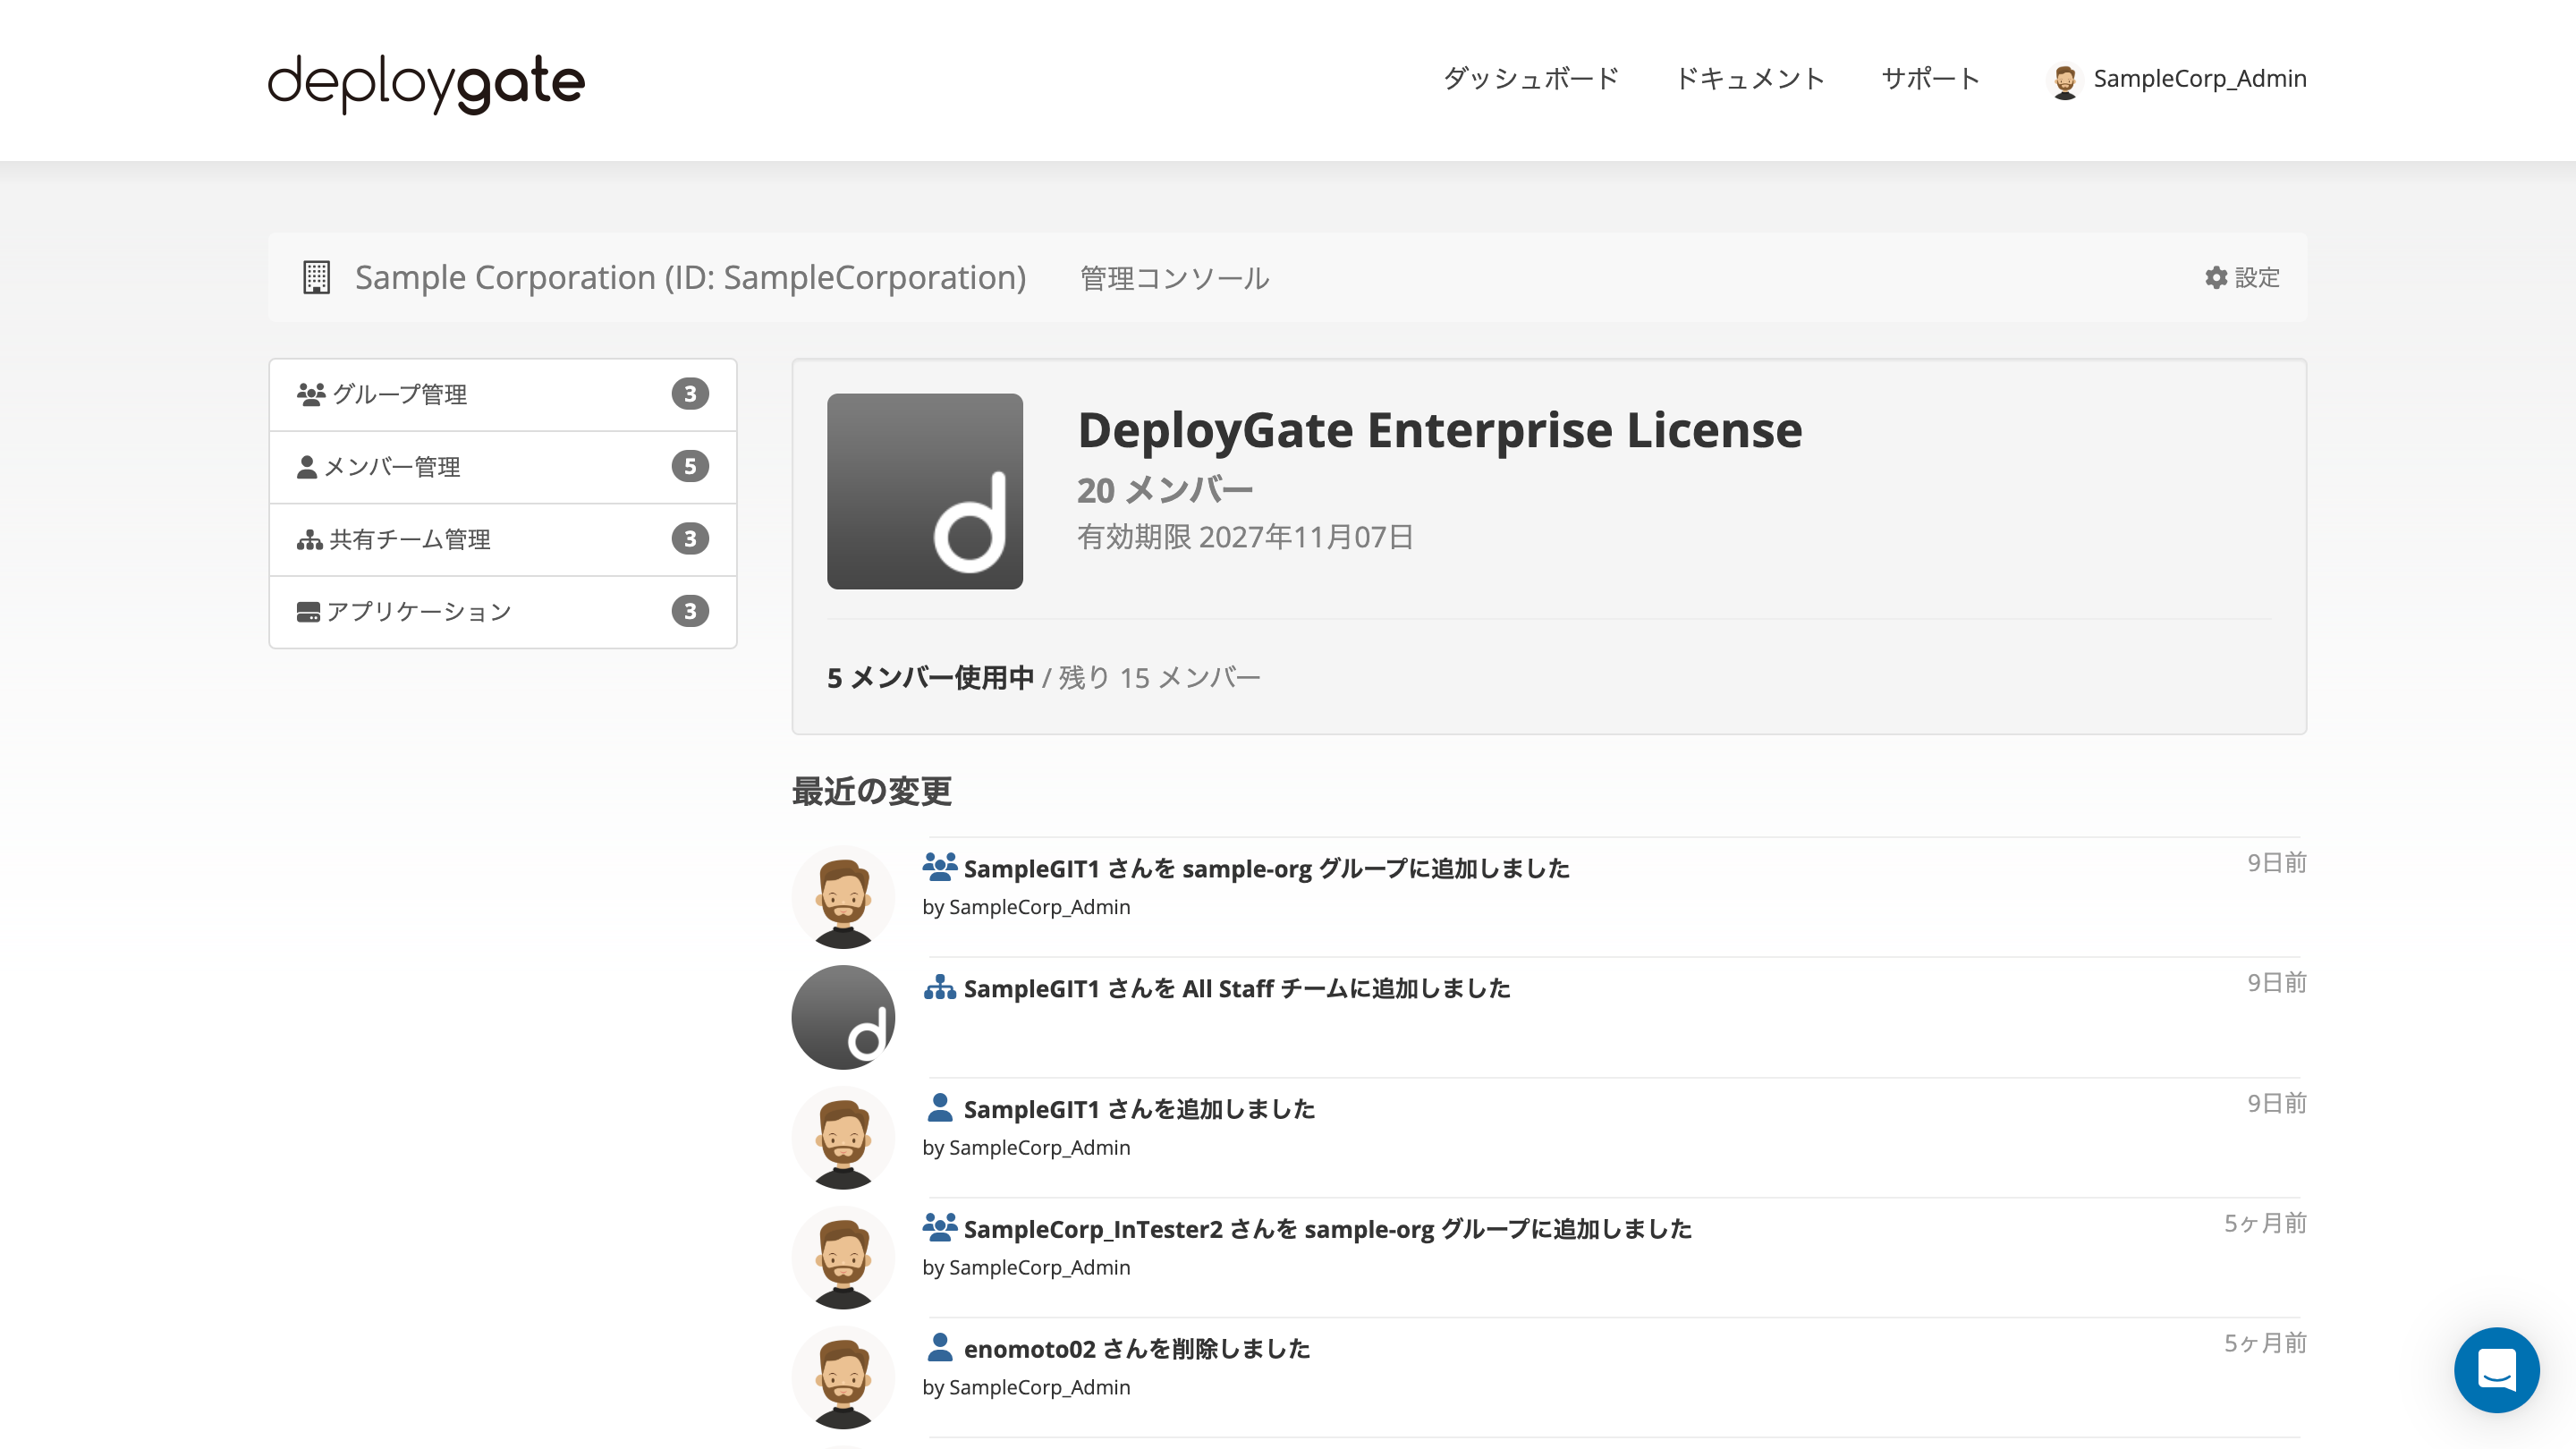Click by SampleCorp_Admin under enomoto02 entry
2576x1449 pixels.
[1026, 1387]
